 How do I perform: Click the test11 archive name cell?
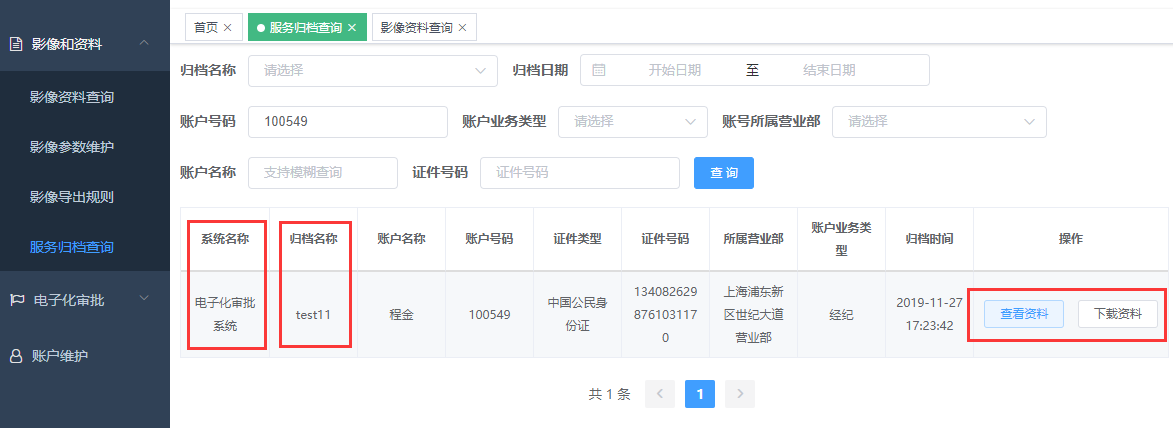coord(313,314)
